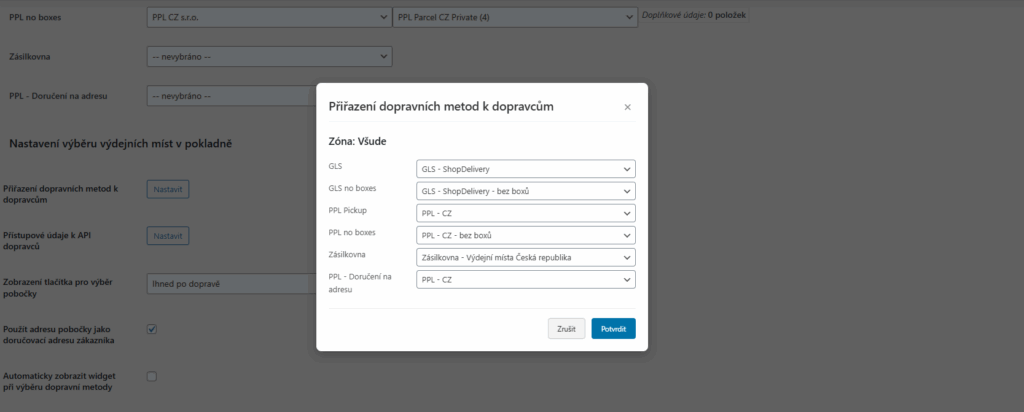Open the PPL no boxes dropdown in the dialog

tap(526, 235)
